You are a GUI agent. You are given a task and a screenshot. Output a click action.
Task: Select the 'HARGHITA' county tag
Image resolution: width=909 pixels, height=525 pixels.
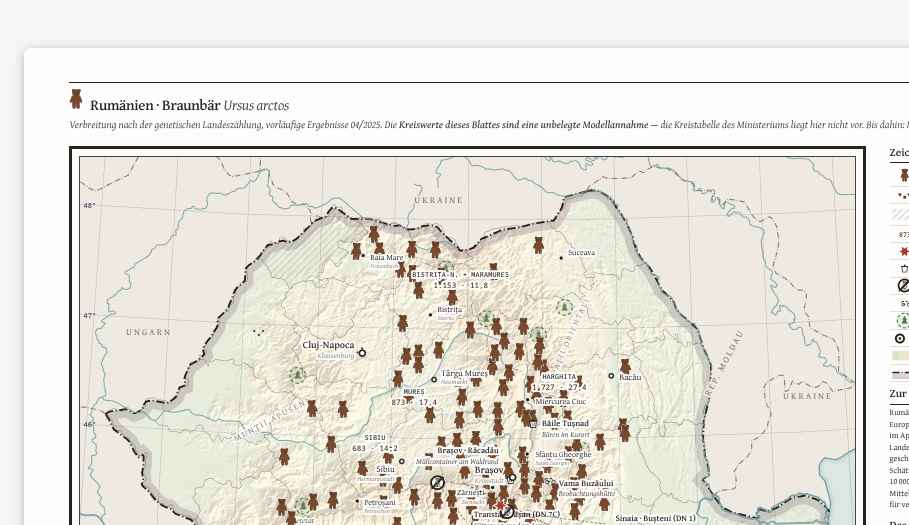[559, 377]
